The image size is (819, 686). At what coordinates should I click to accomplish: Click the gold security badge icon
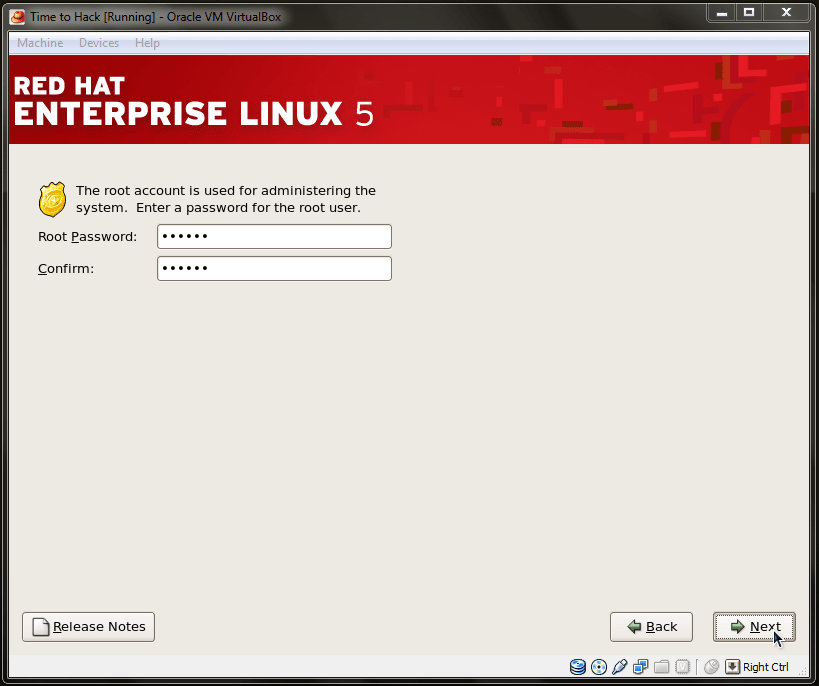[52, 199]
